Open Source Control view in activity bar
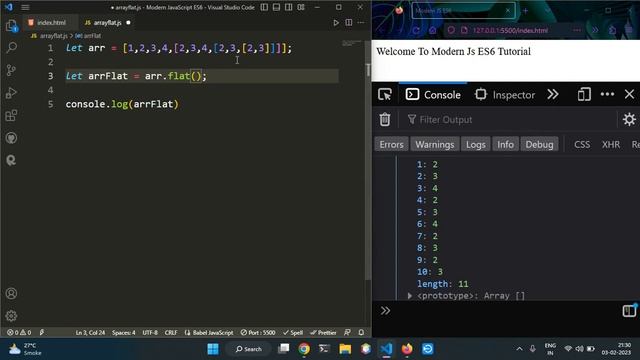 click(11, 70)
